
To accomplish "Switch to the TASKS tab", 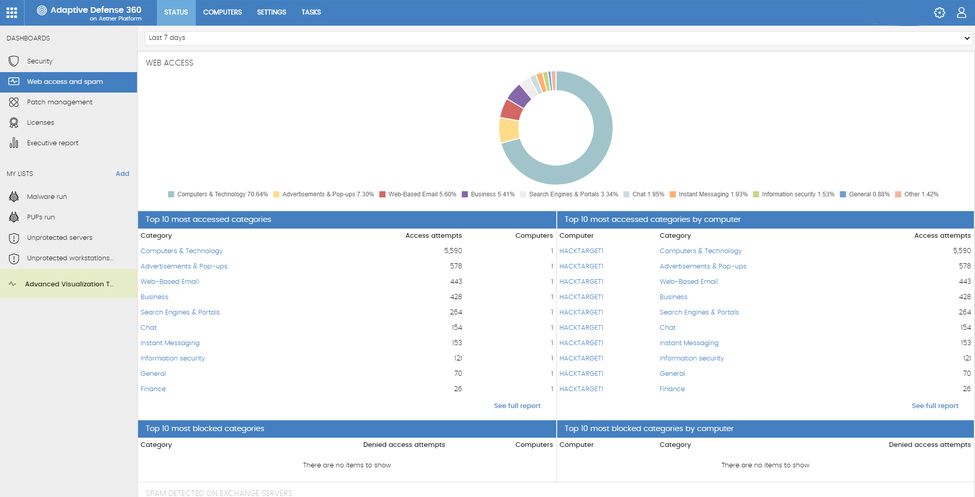I will [x=311, y=12].
